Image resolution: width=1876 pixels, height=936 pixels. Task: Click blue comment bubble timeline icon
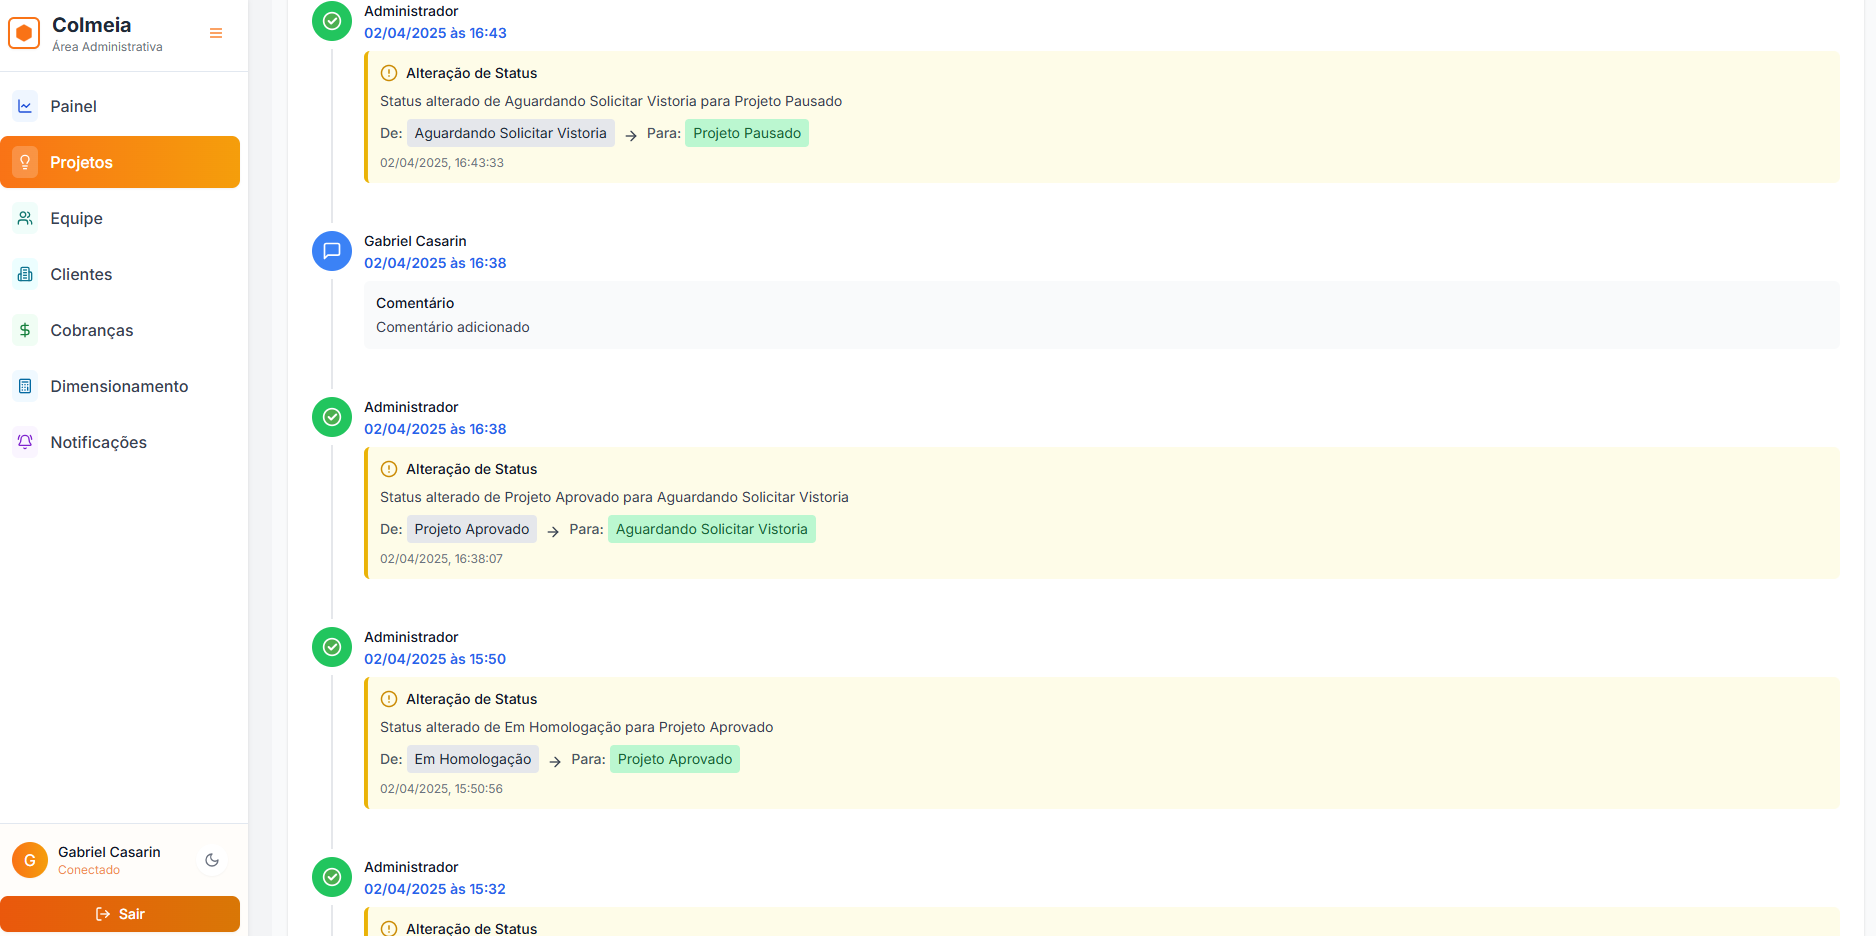point(332,251)
